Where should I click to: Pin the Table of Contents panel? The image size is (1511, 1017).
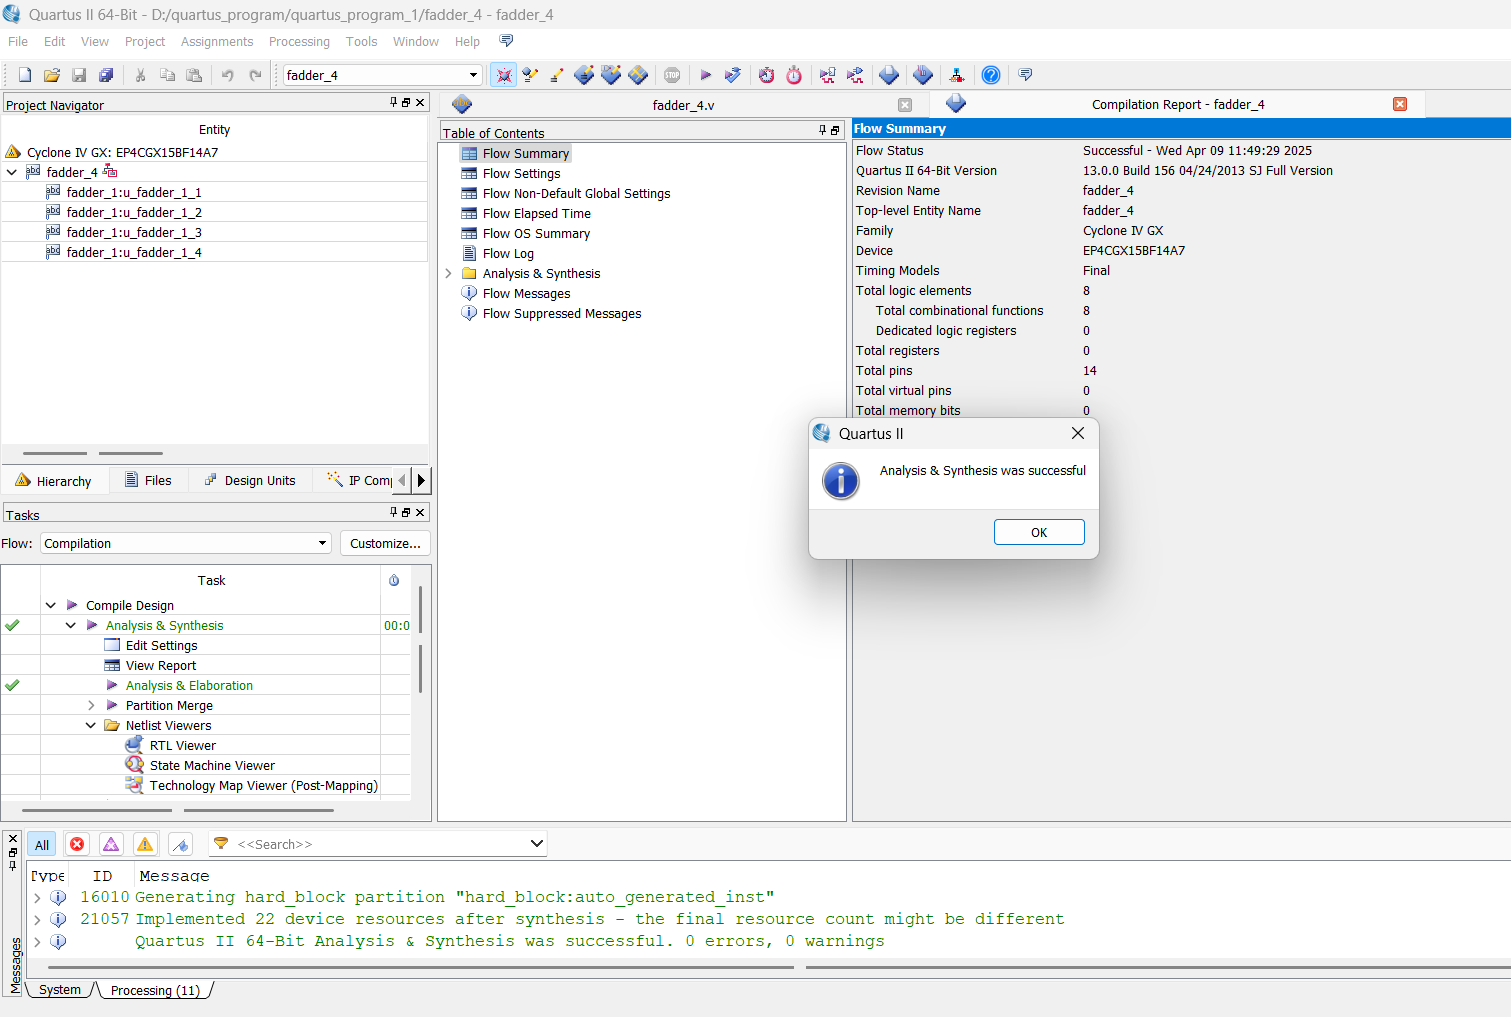click(x=822, y=131)
